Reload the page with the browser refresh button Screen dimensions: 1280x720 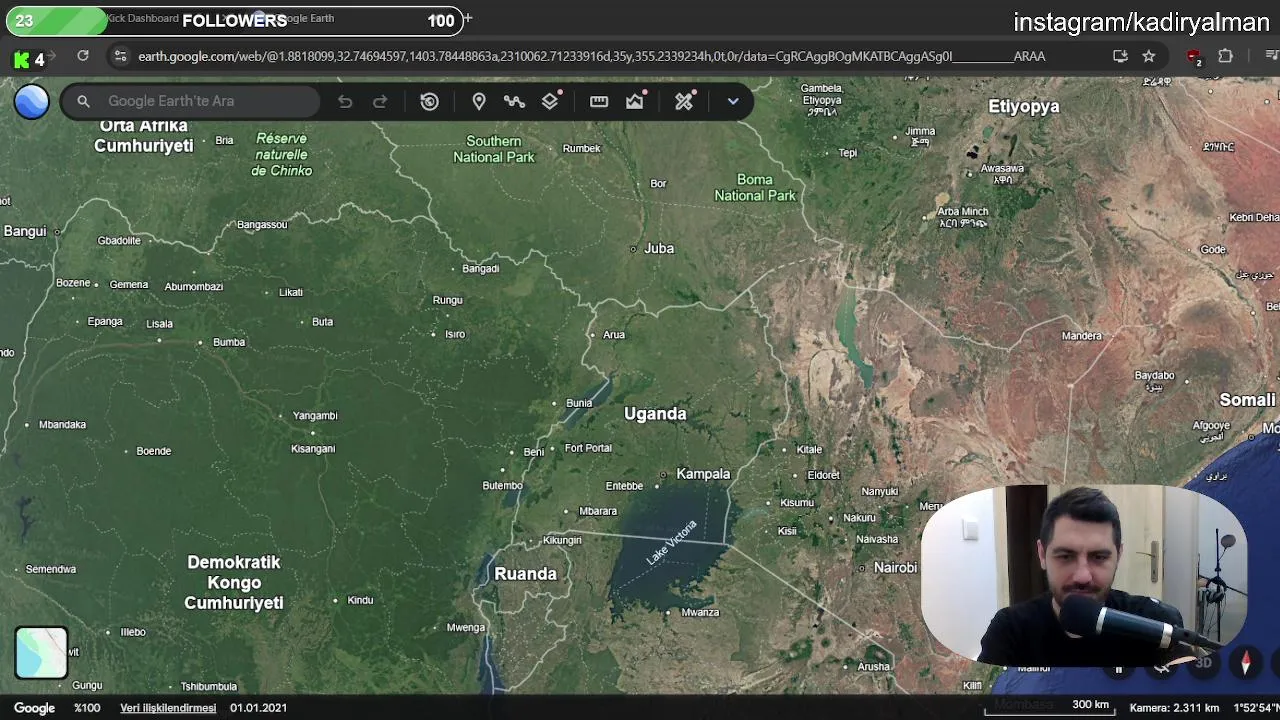[x=83, y=57]
